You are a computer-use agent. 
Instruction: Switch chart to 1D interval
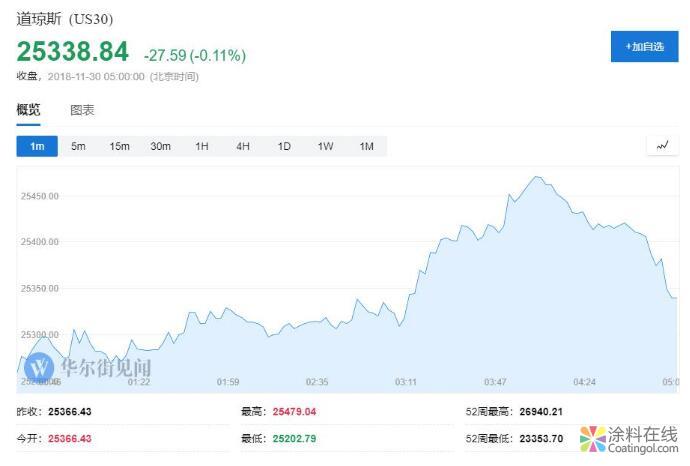pos(284,147)
